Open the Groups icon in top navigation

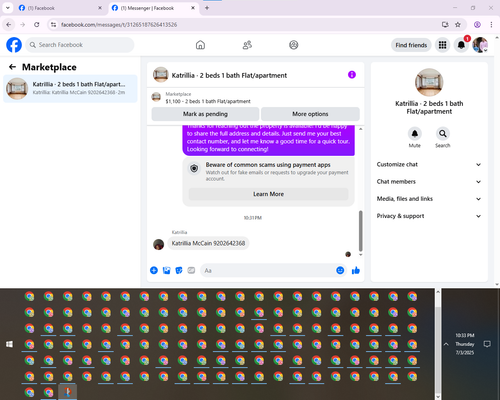pos(294,45)
